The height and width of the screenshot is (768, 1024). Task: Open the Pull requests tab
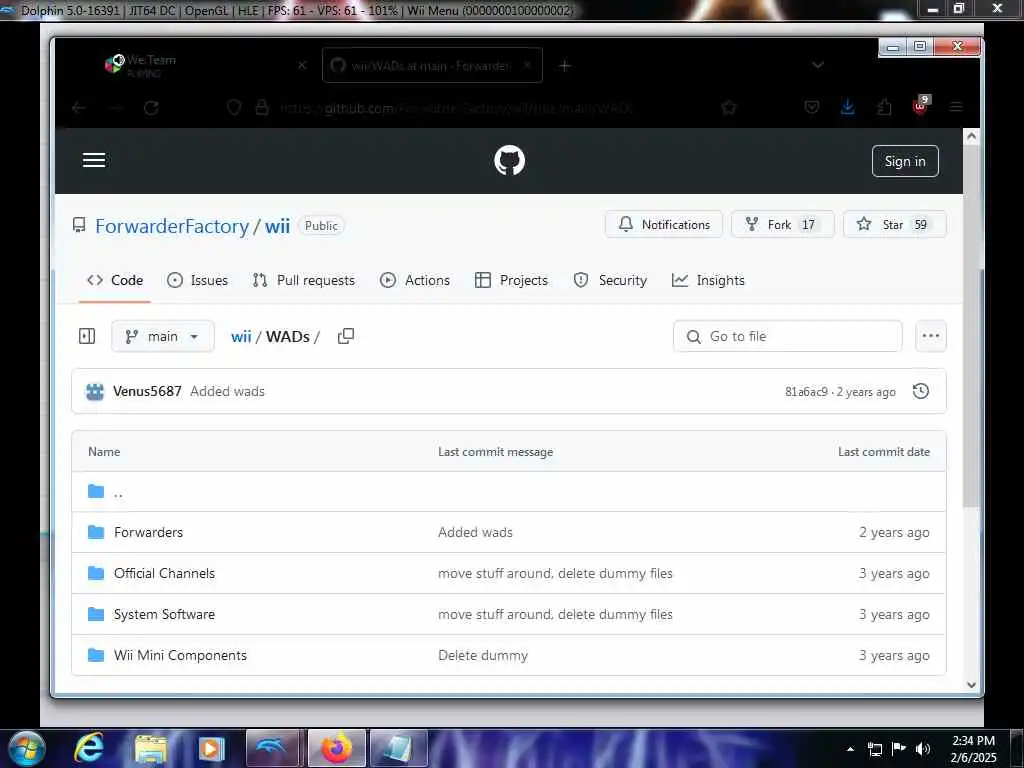point(304,280)
